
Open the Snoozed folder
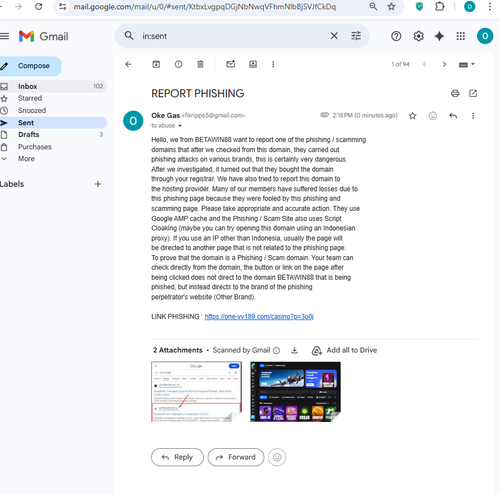point(53,110)
